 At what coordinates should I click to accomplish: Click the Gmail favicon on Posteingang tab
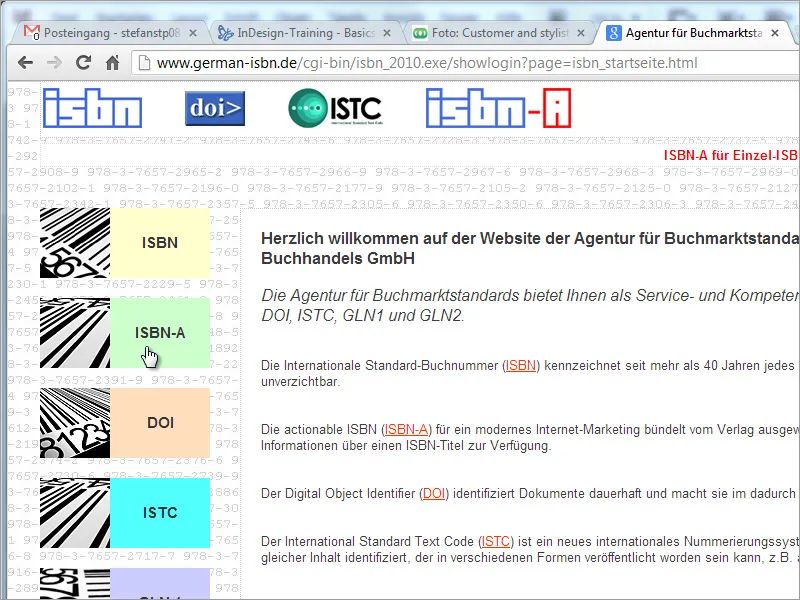(32, 33)
